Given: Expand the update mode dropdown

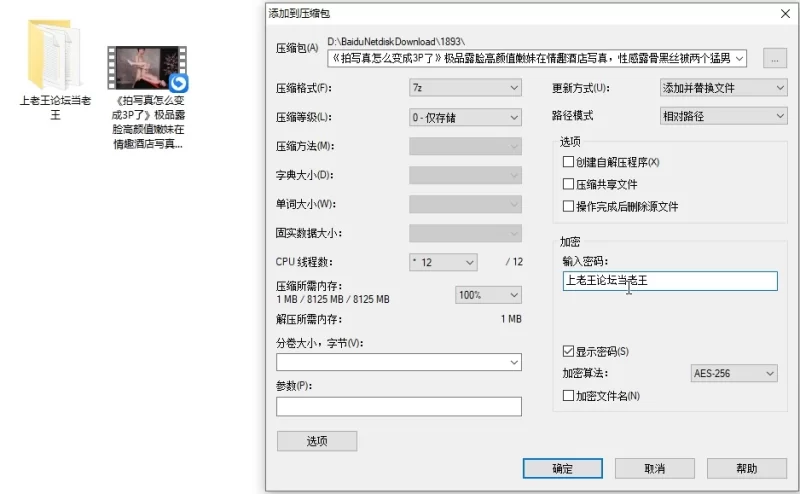Looking at the screenshot, I should 723,88.
